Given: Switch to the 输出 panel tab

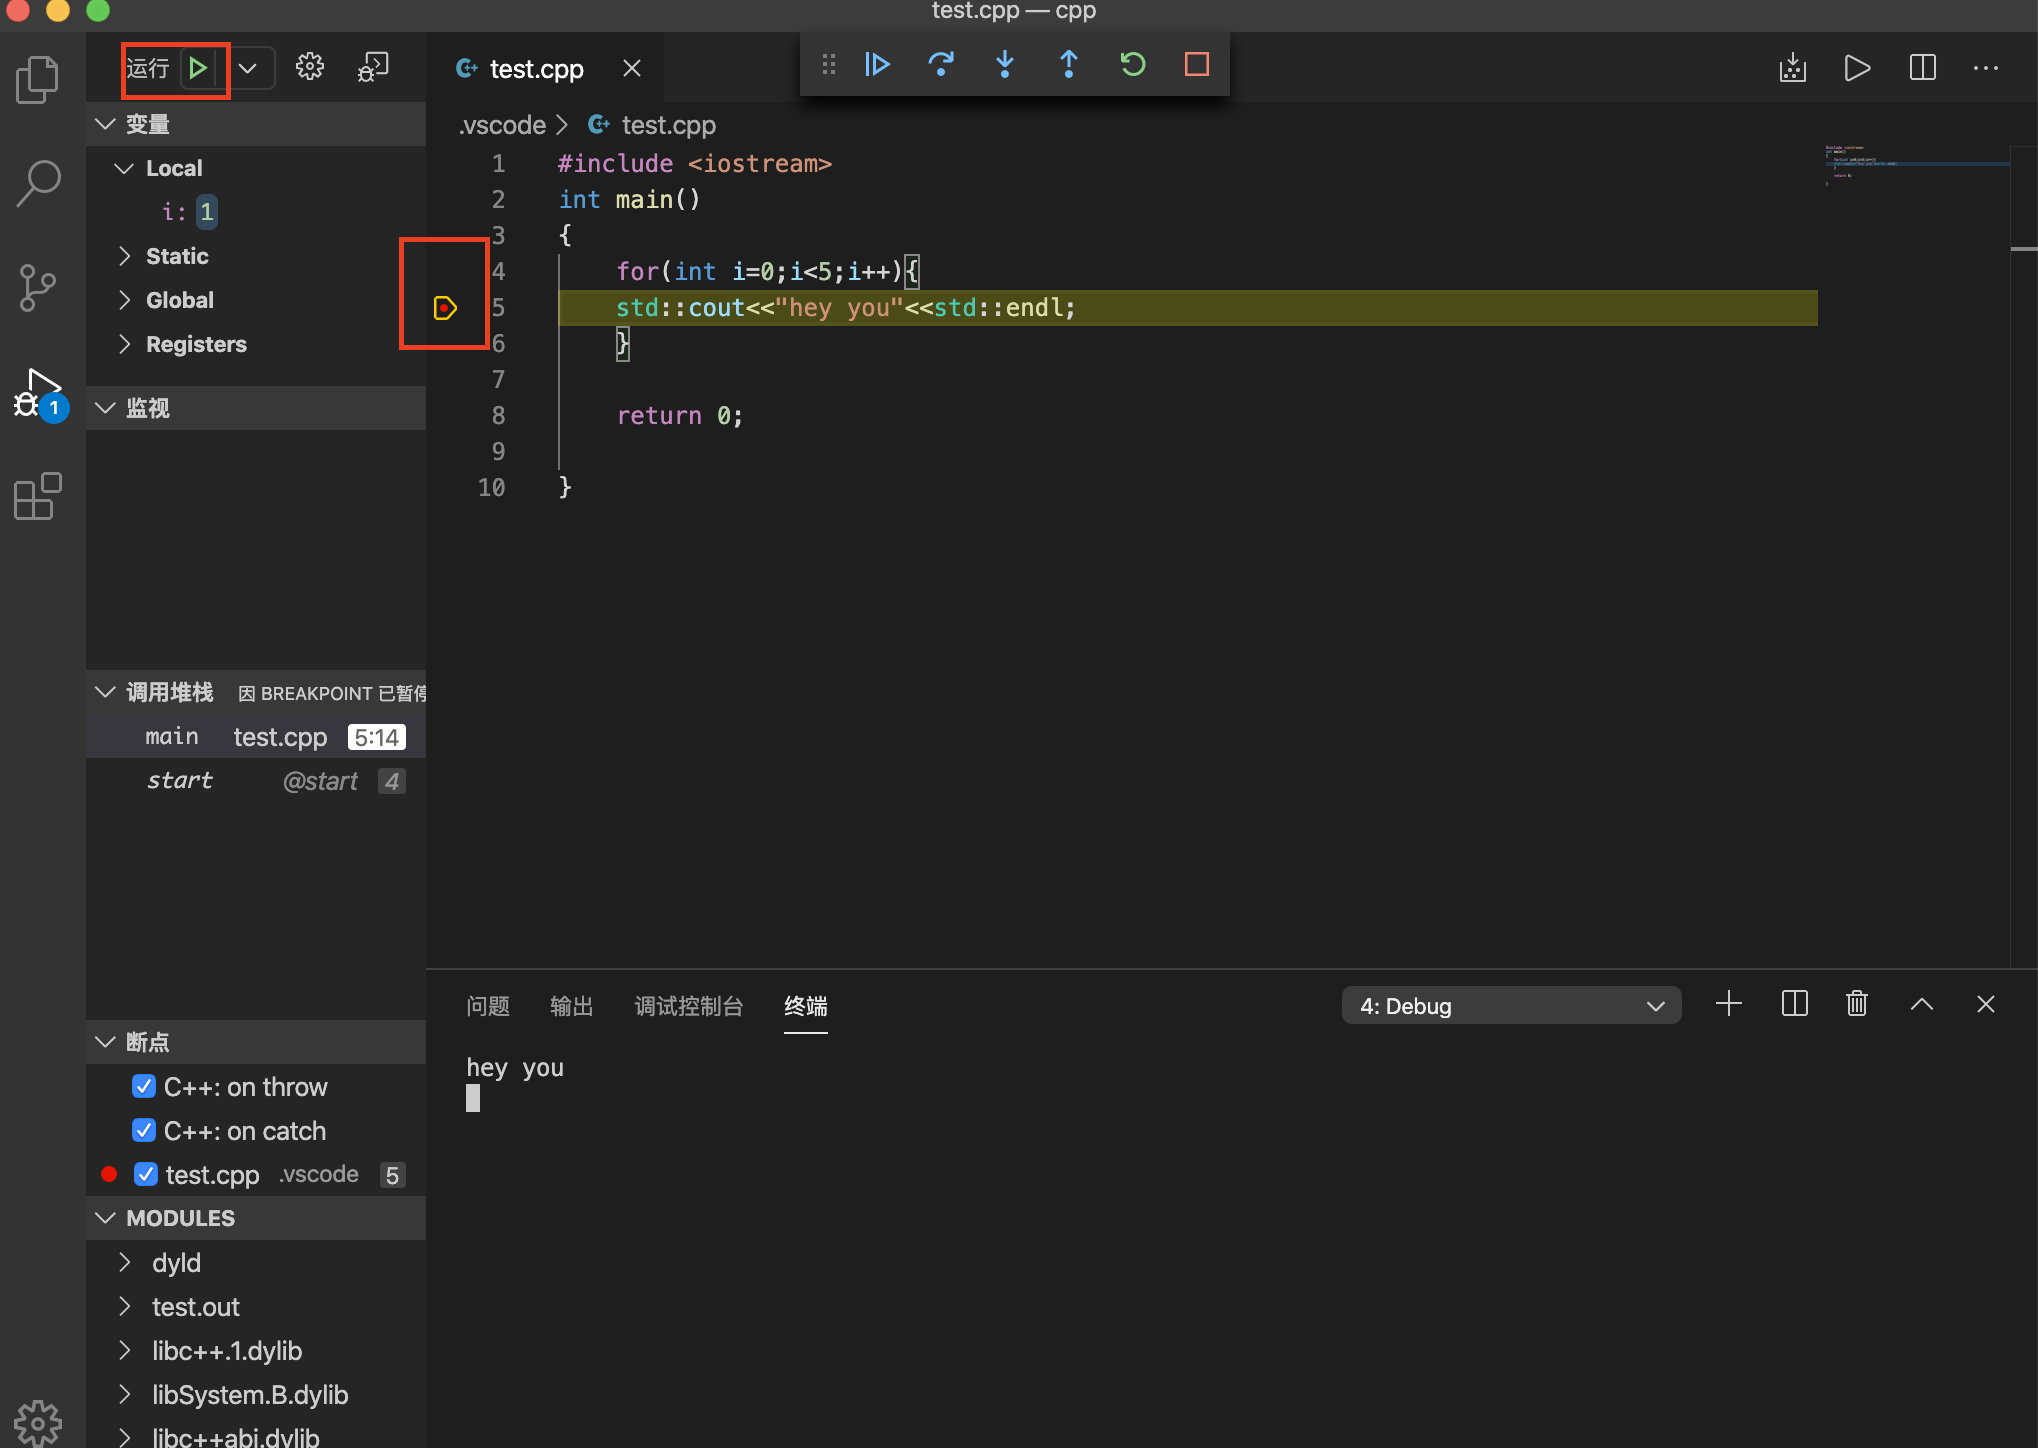Looking at the screenshot, I should [571, 1006].
